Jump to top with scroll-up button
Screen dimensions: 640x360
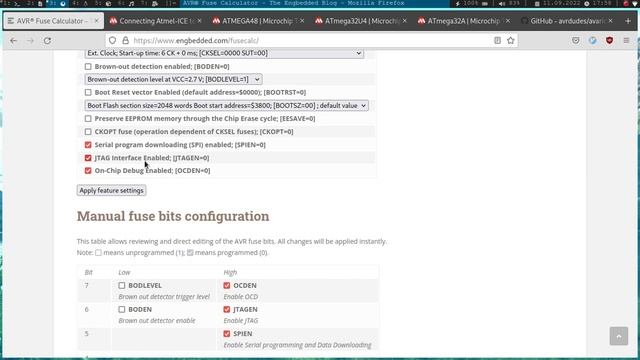click(x=619, y=336)
